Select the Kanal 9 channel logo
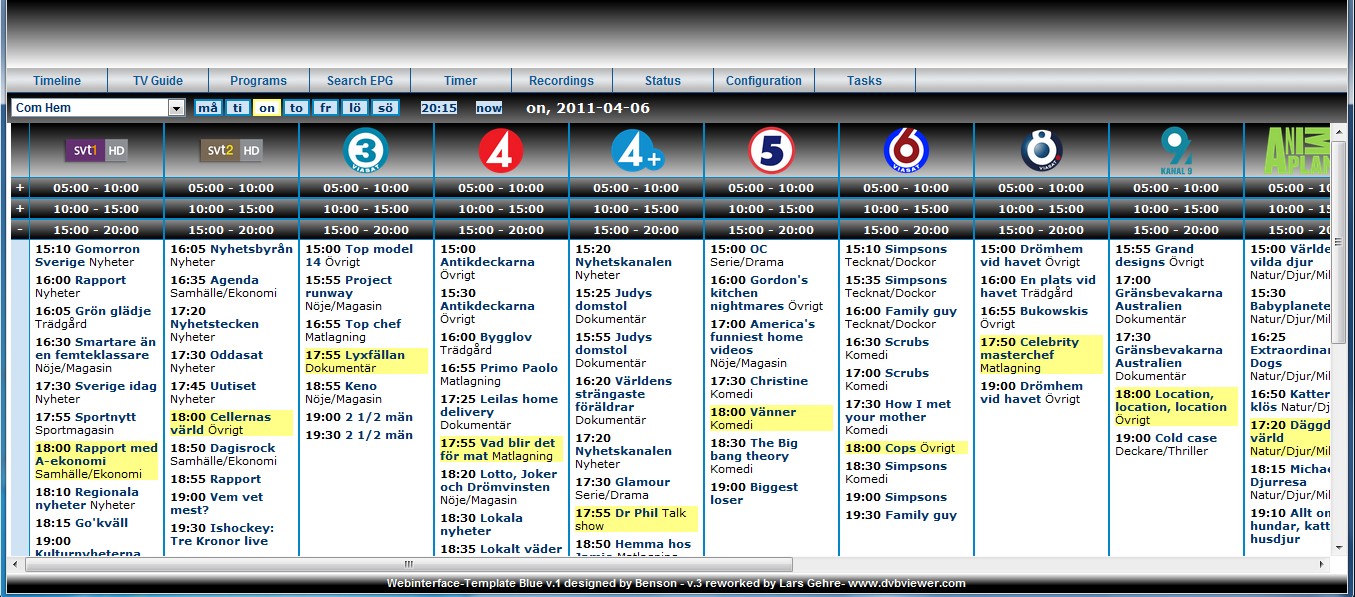Viewport: 1355px width, 597px height. point(1176,151)
